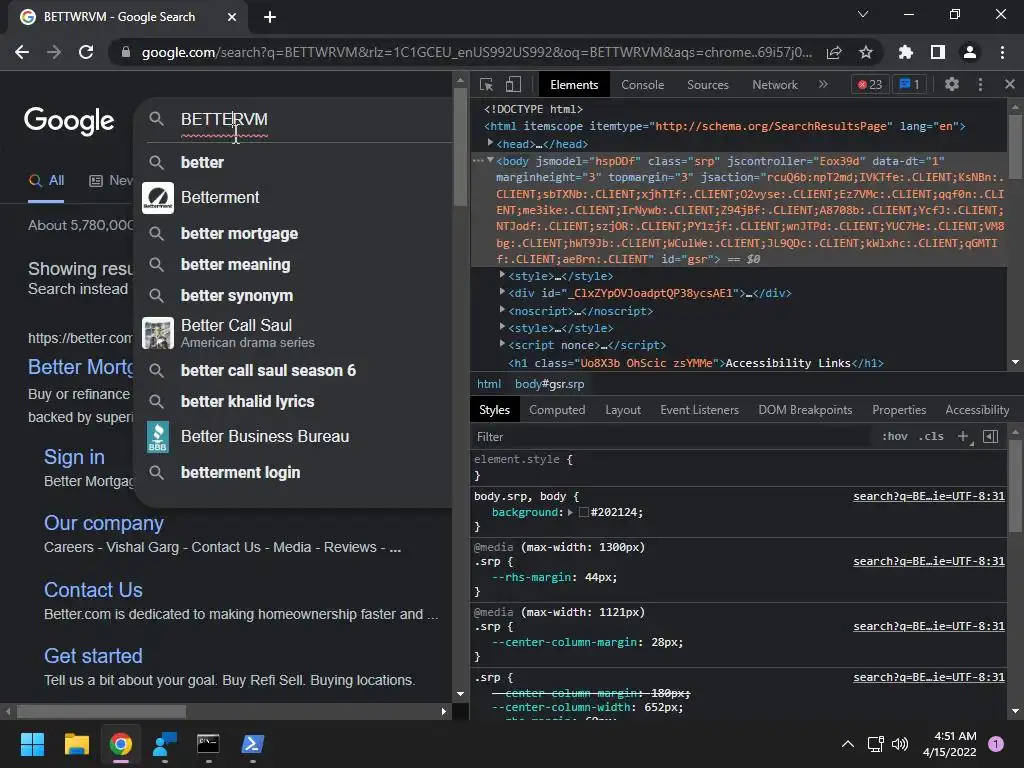Viewport: 1024px width, 768px height.
Task: Toggle DevTools device toolbar
Action: [x=513, y=84]
